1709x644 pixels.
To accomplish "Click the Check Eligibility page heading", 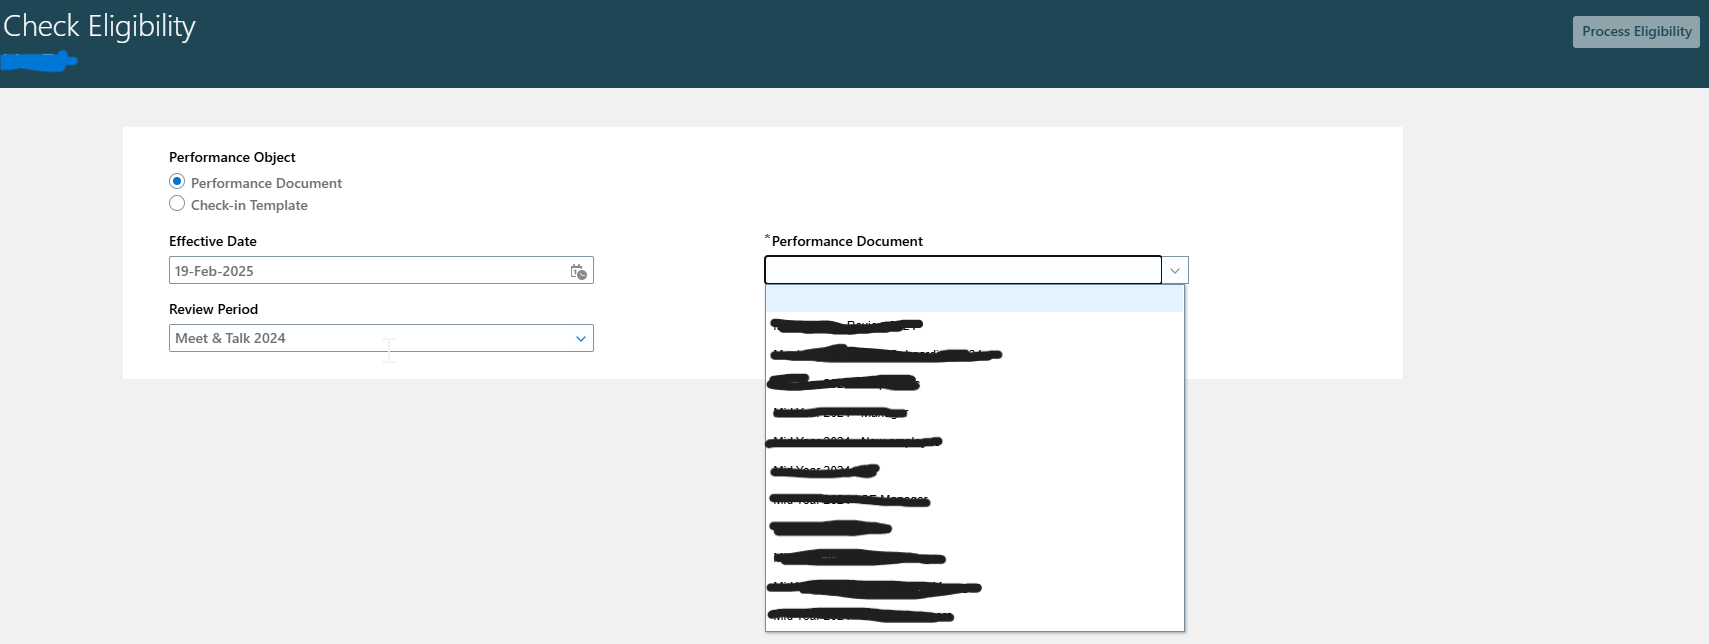I will click(99, 26).
